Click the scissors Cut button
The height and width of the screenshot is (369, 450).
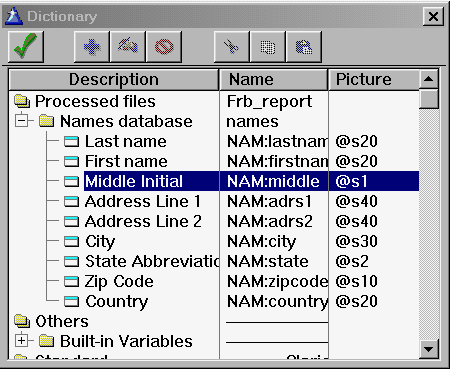coord(232,47)
